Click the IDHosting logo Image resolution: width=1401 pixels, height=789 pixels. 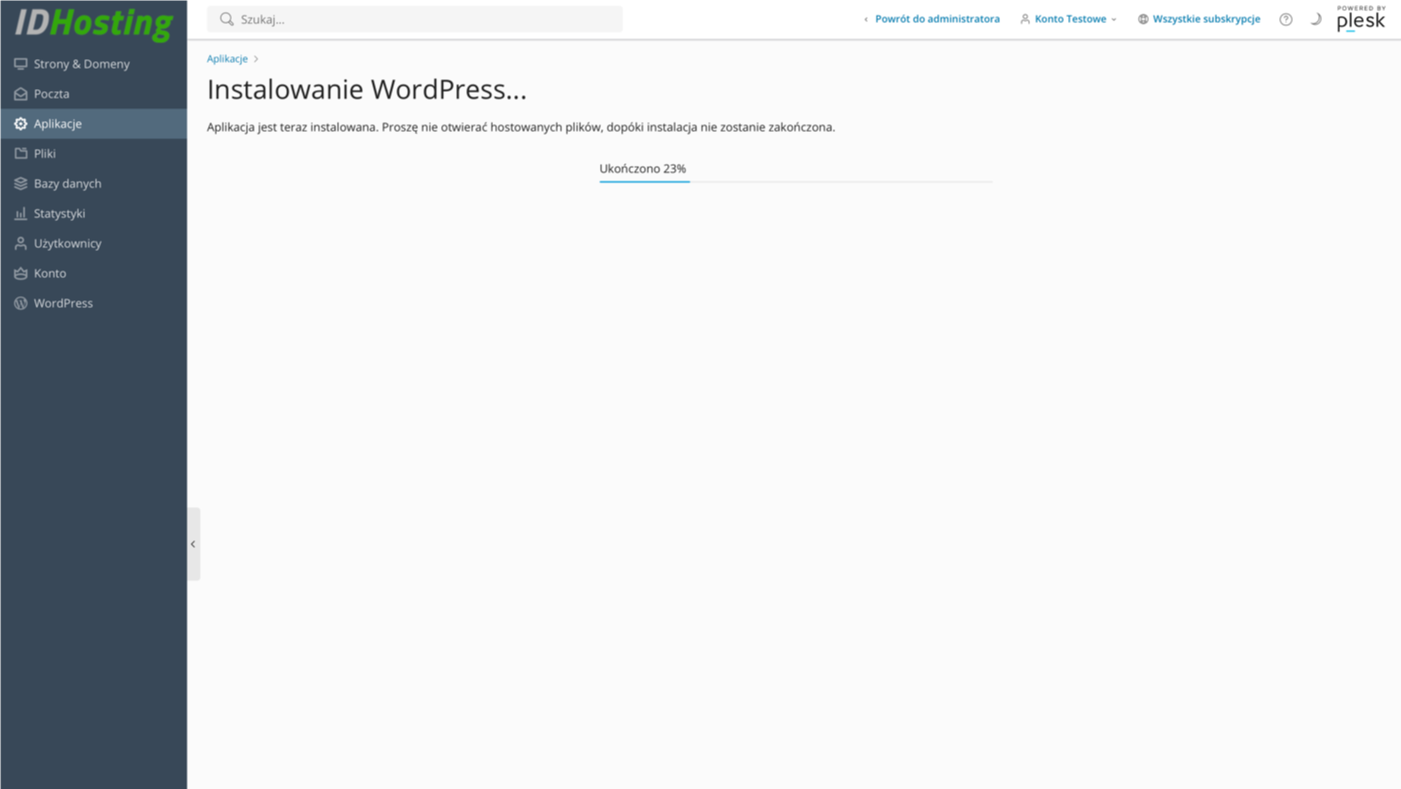pyautogui.click(x=93, y=24)
